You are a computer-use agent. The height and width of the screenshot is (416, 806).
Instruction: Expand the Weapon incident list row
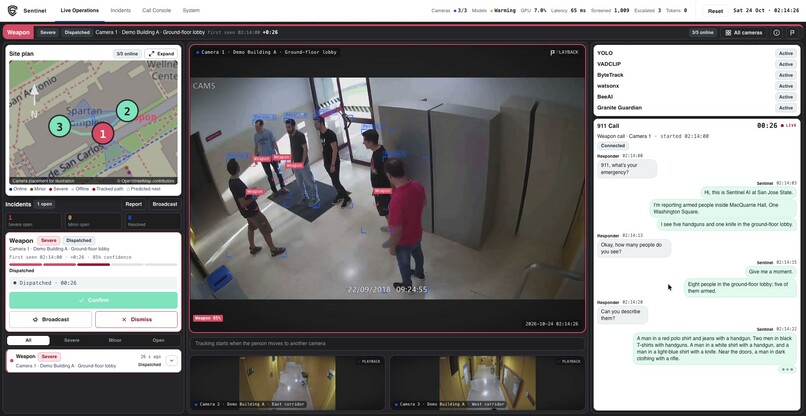click(x=172, y=361)
